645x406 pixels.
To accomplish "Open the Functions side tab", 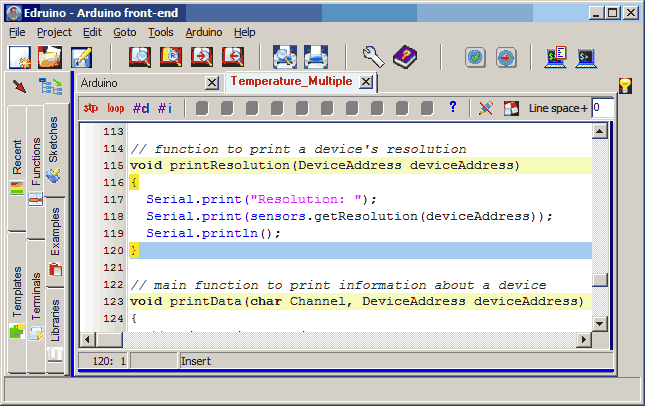I will coord(36,172).
